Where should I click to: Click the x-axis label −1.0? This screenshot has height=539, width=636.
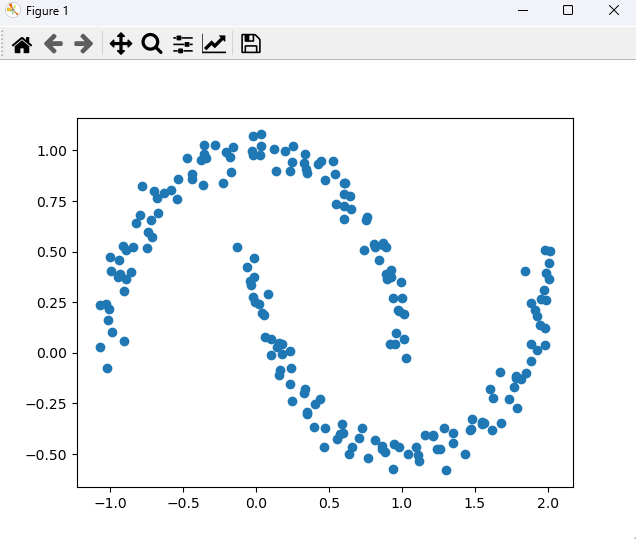[x=110, y=503]
